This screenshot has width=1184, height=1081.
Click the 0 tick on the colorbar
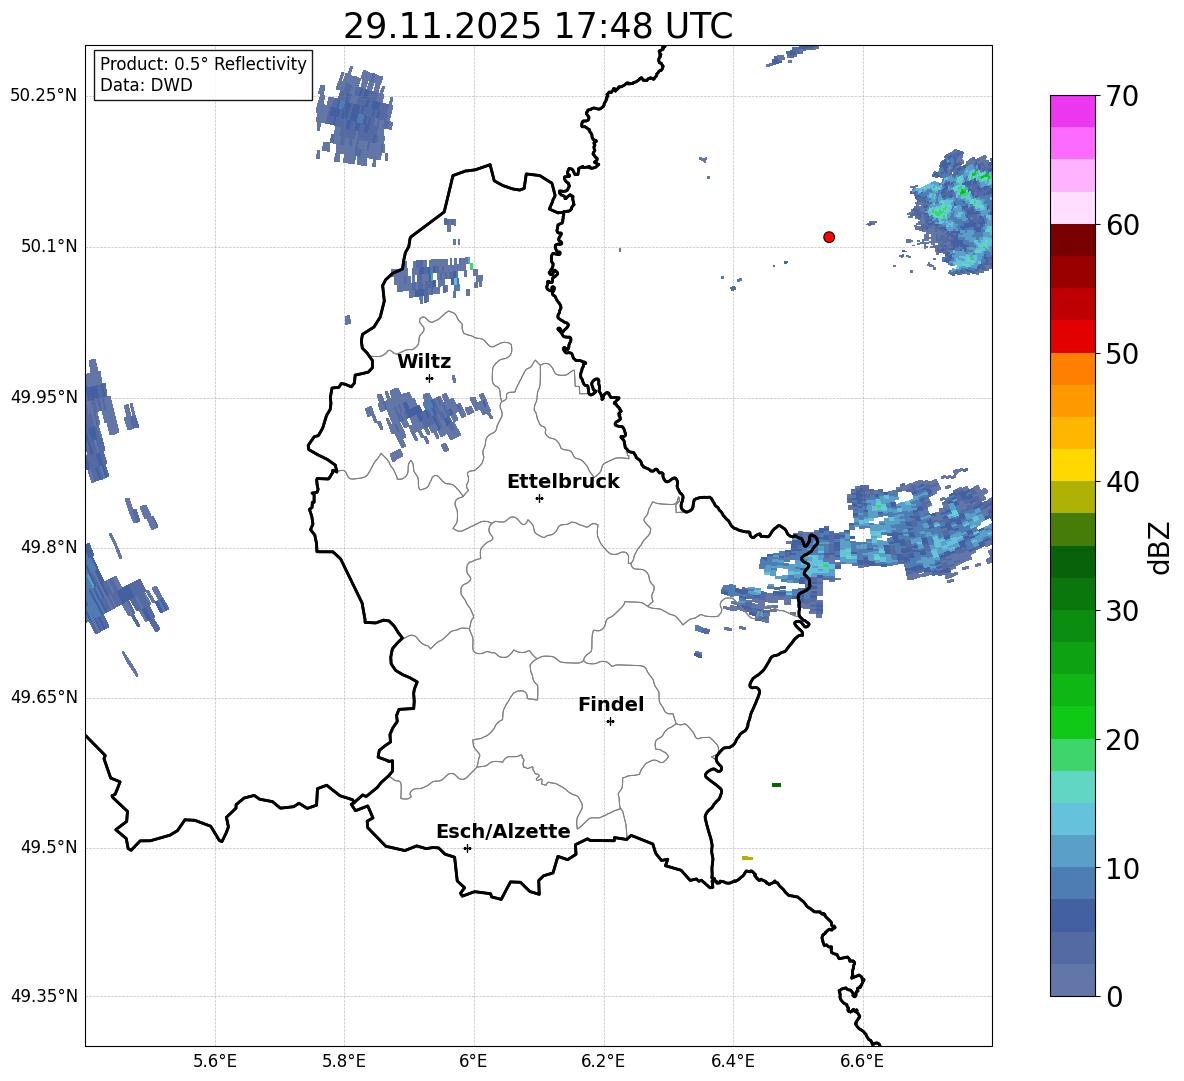coord(1115,996)
